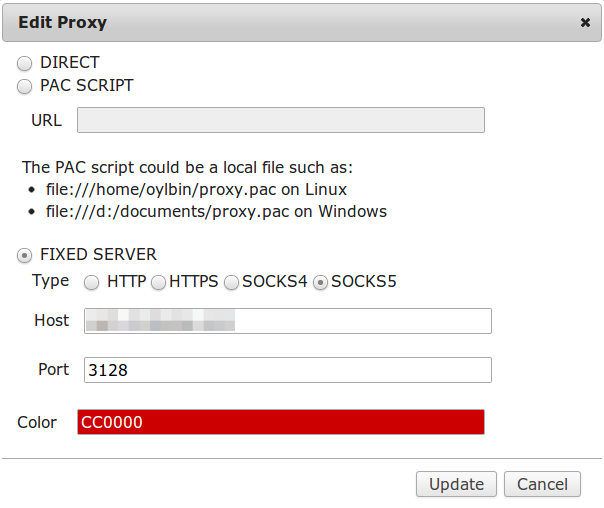Click the Update button
604x508 pixels.
[456, 484]
